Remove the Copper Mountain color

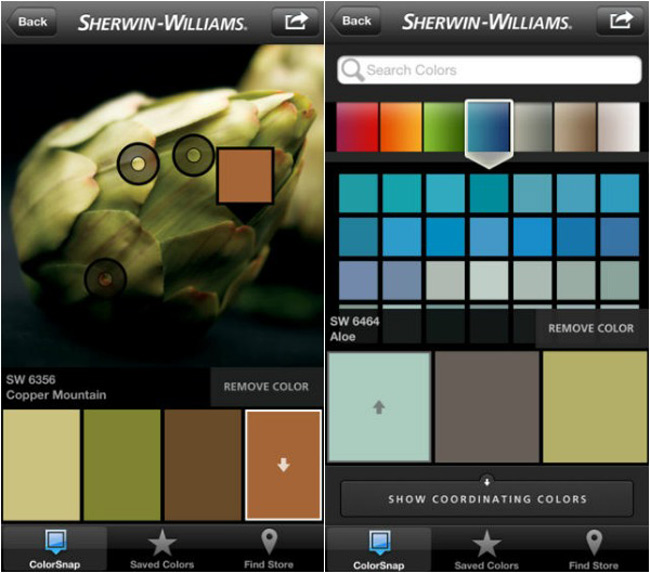click(x=267, y=386)
